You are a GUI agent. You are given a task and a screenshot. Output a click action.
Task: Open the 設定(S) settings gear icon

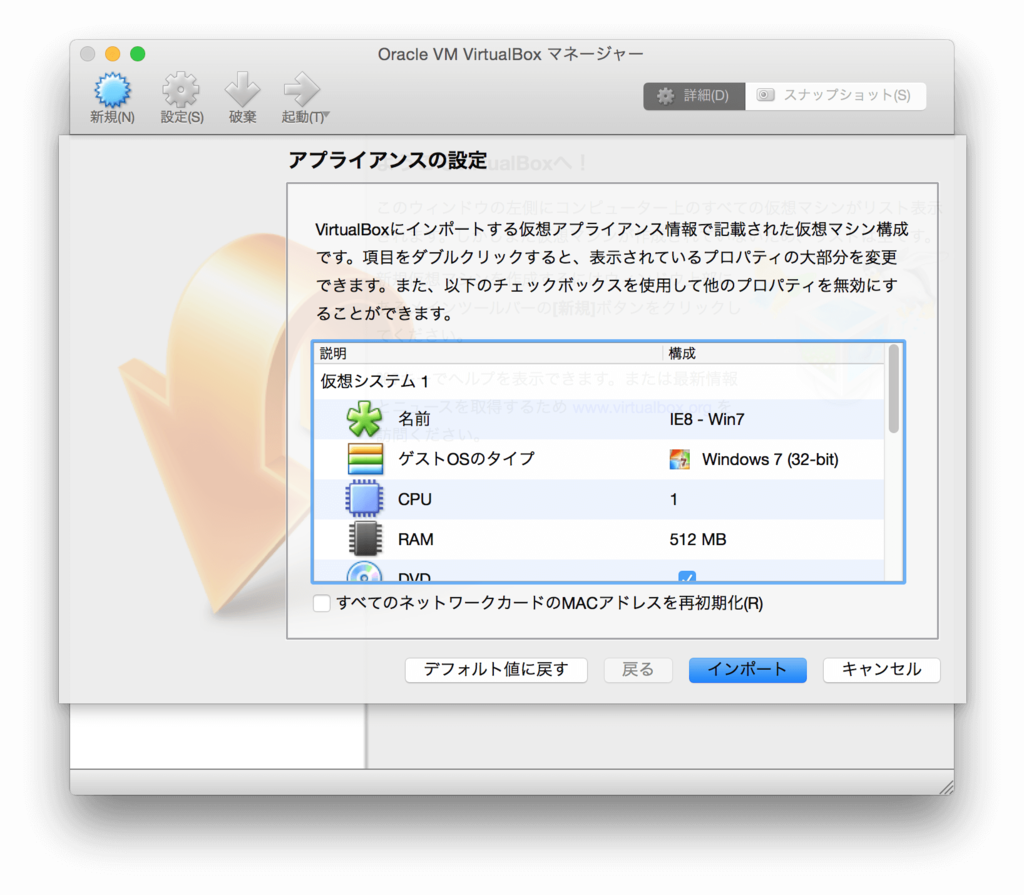pyautogui.click(x=181, y=90)
